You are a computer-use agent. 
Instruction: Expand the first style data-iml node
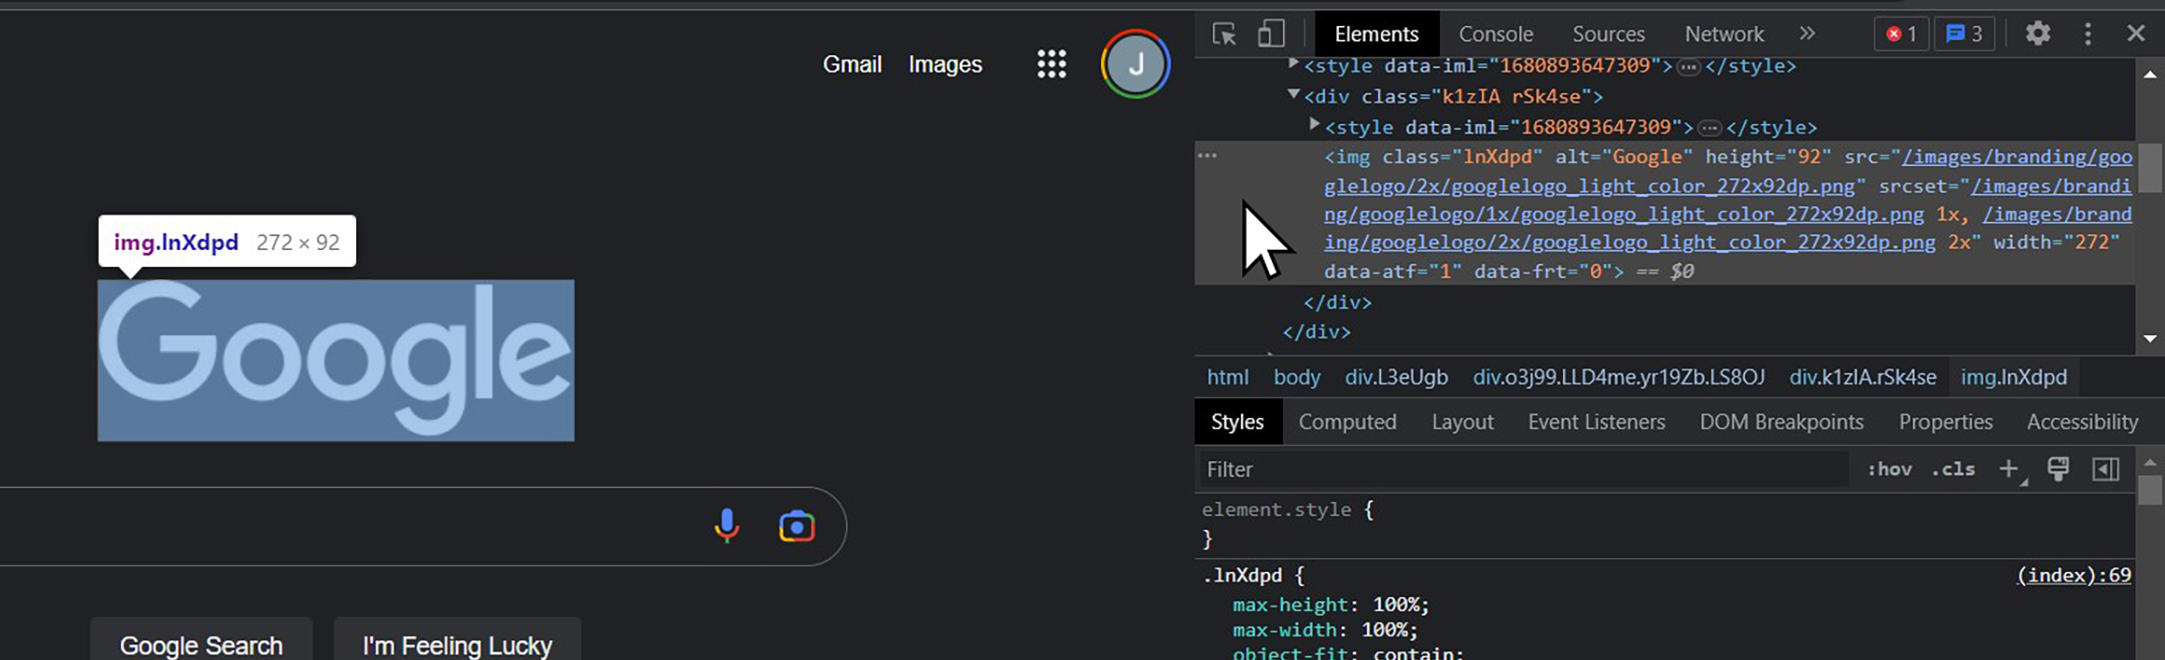point(1293,64)
